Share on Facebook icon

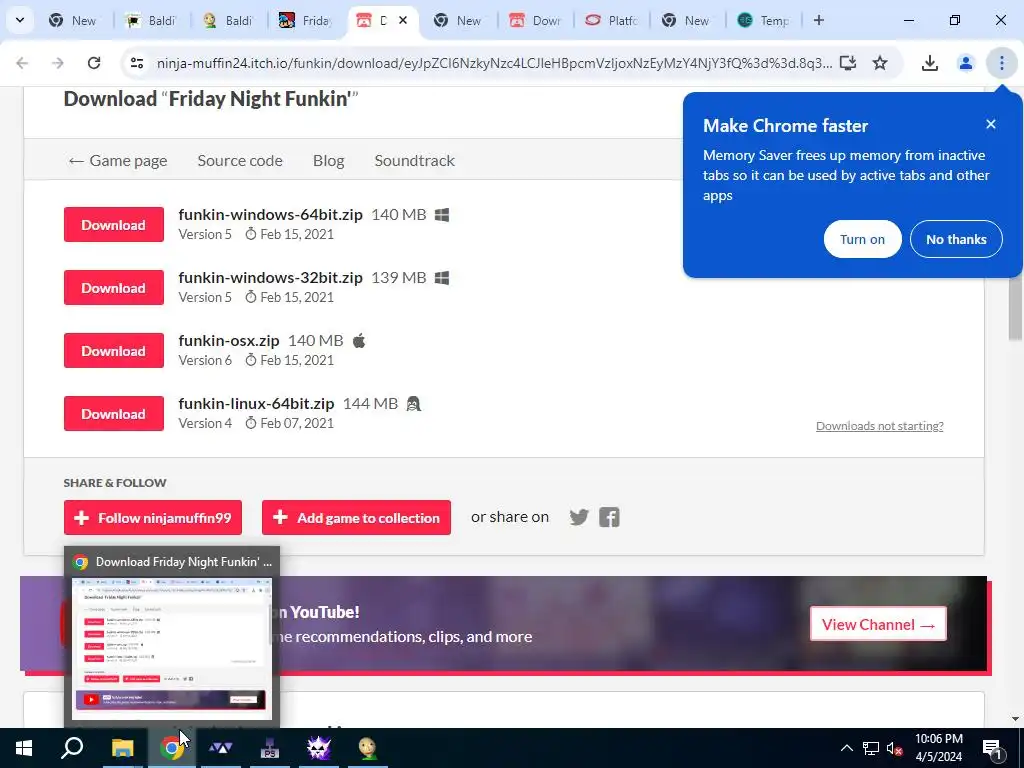click(609, 517)
